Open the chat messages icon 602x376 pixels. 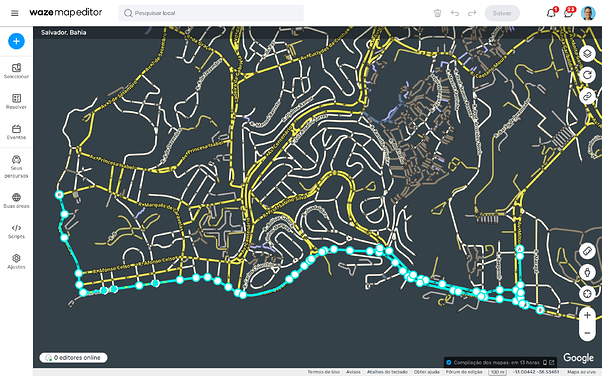pos(569,13)
